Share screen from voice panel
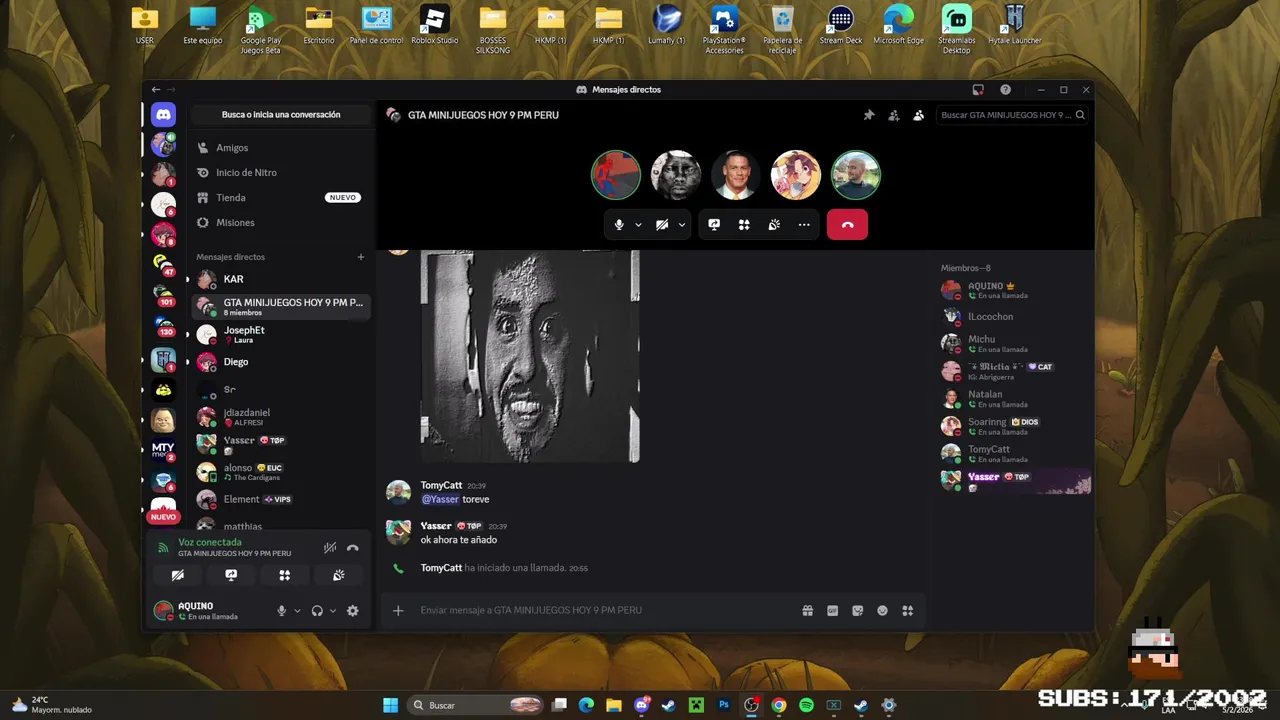This screenshot has height=720, width=1280. pyautogui.click(x=231, y=575)
